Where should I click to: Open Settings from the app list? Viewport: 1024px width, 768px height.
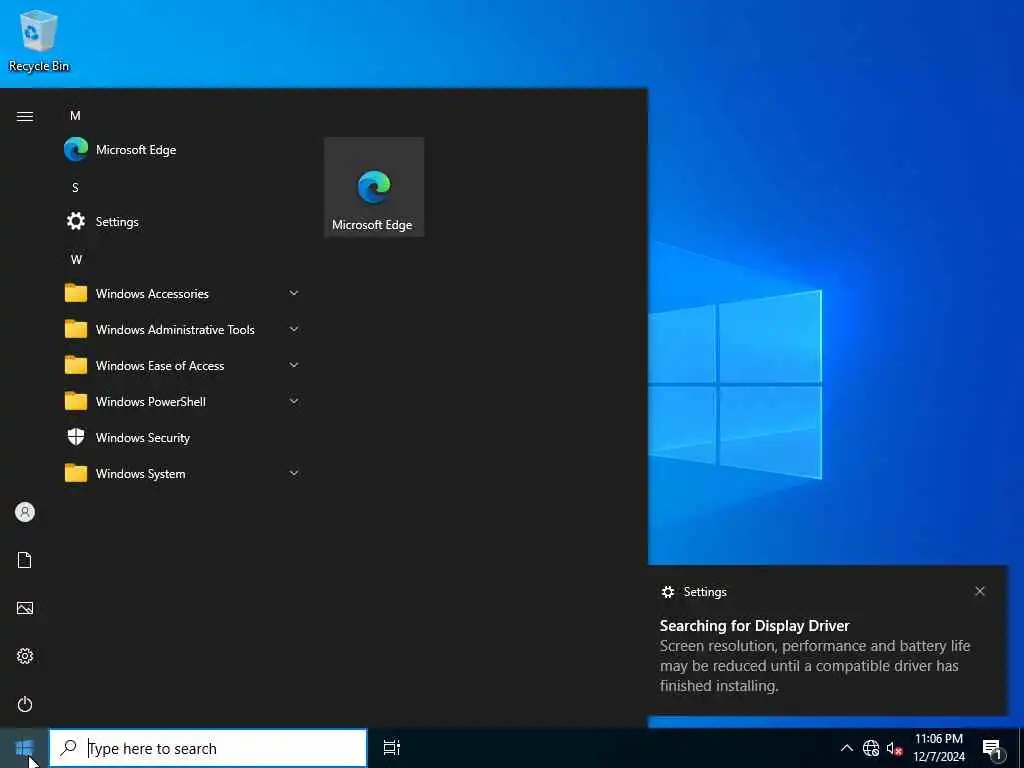click(181, 221)
